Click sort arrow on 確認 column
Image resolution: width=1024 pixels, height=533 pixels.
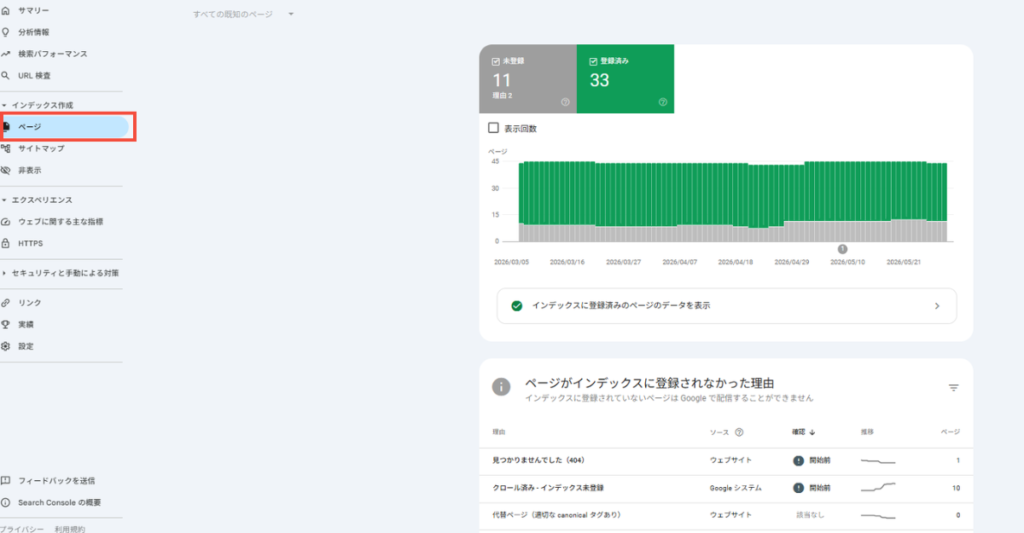[x=812, y=432]
